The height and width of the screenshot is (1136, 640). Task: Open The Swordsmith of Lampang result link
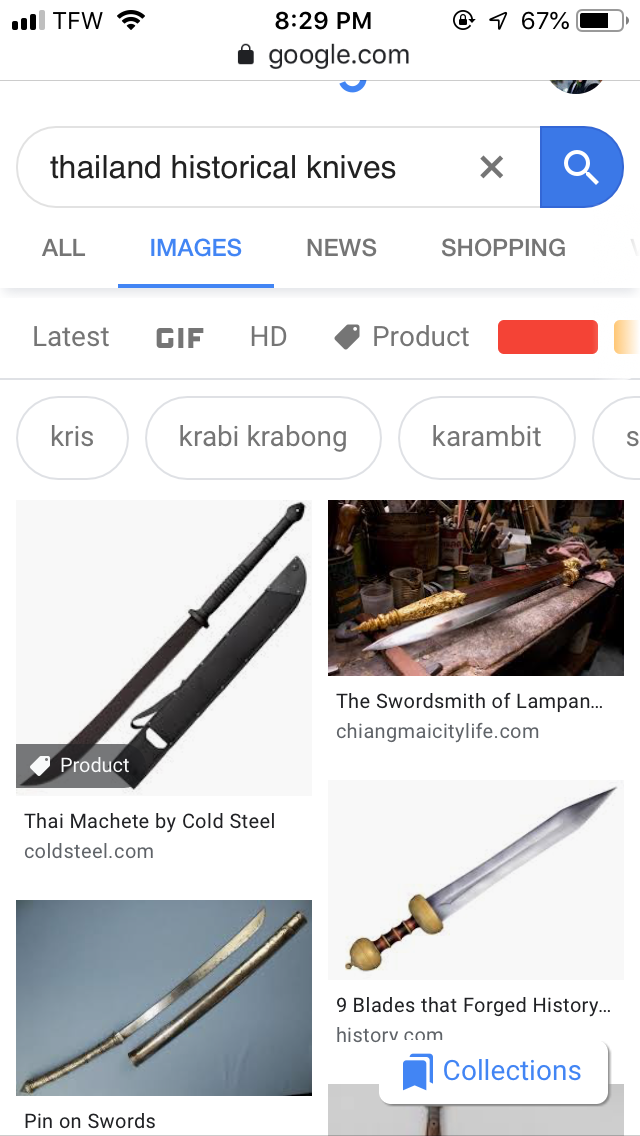tap(470, 701)
